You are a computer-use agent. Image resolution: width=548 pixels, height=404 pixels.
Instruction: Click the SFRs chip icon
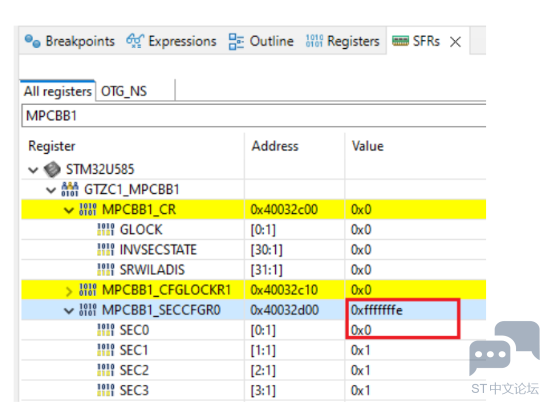coord(400,41)
